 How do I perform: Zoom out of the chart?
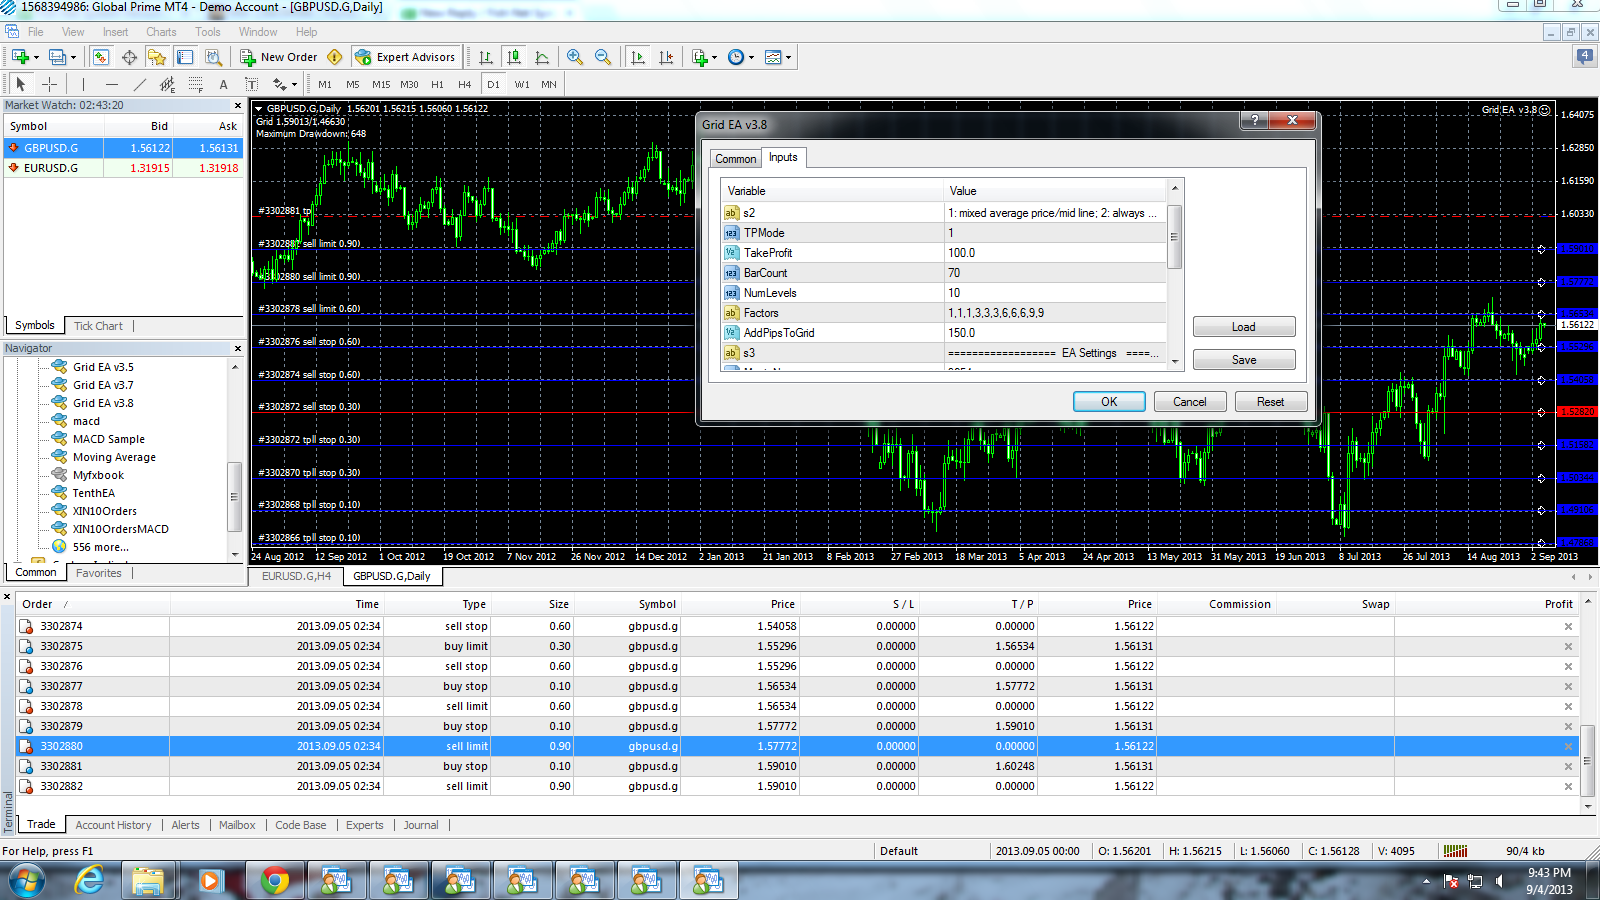point(603,57)
